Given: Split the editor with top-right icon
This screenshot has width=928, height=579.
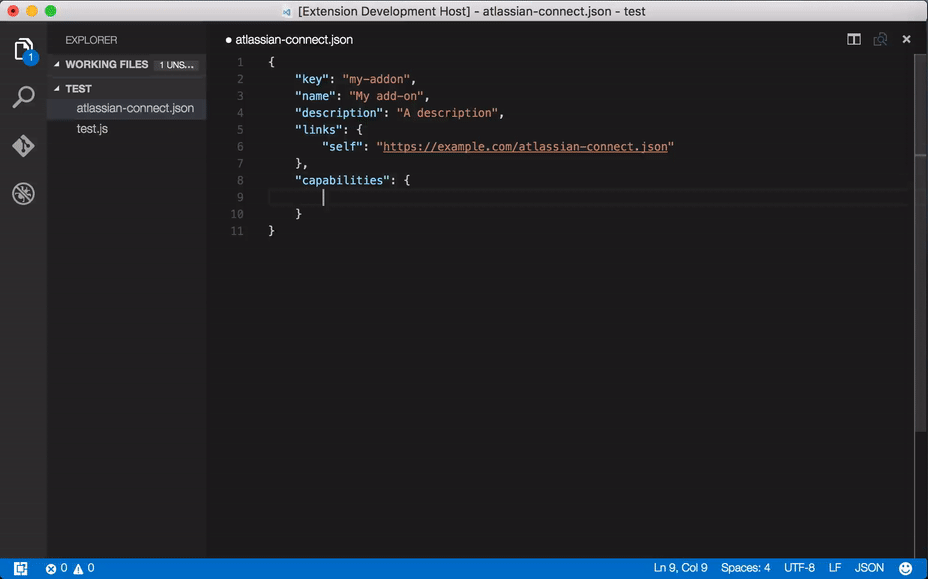Looking at the screenshot, I should click(x=854, y=40).
